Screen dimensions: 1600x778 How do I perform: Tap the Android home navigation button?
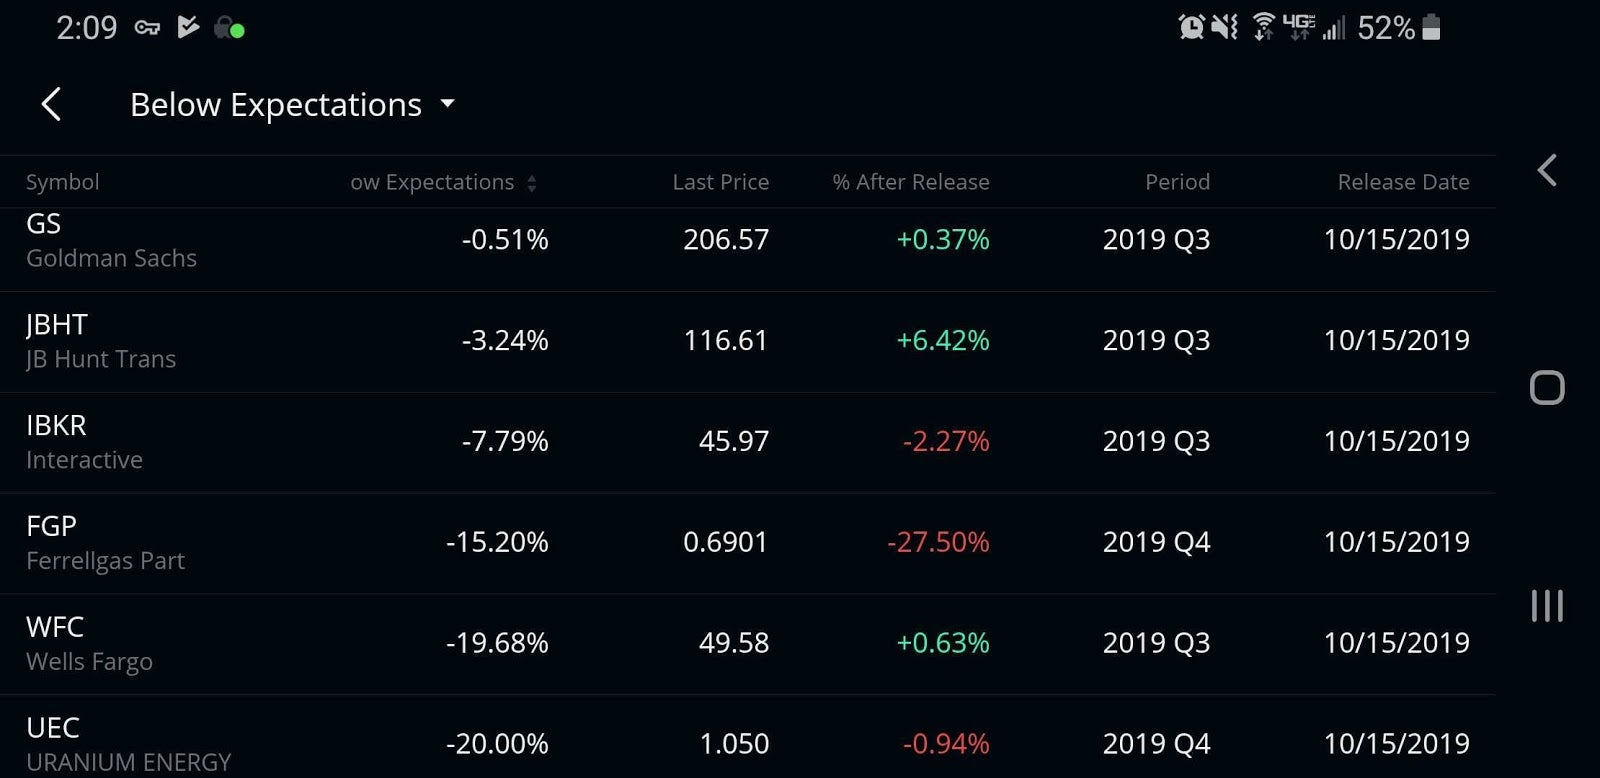1547,387
